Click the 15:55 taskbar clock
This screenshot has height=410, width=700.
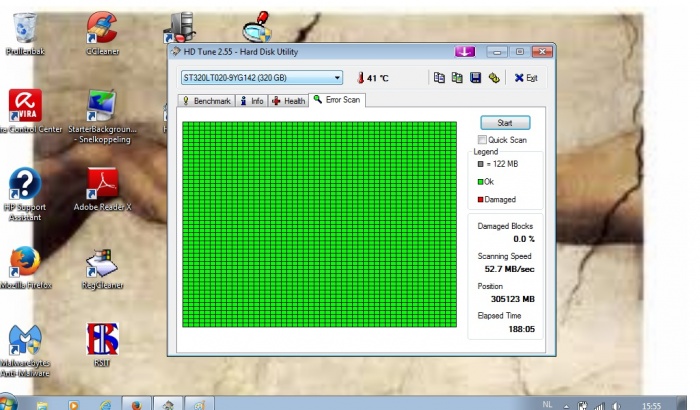coord(651,406)
